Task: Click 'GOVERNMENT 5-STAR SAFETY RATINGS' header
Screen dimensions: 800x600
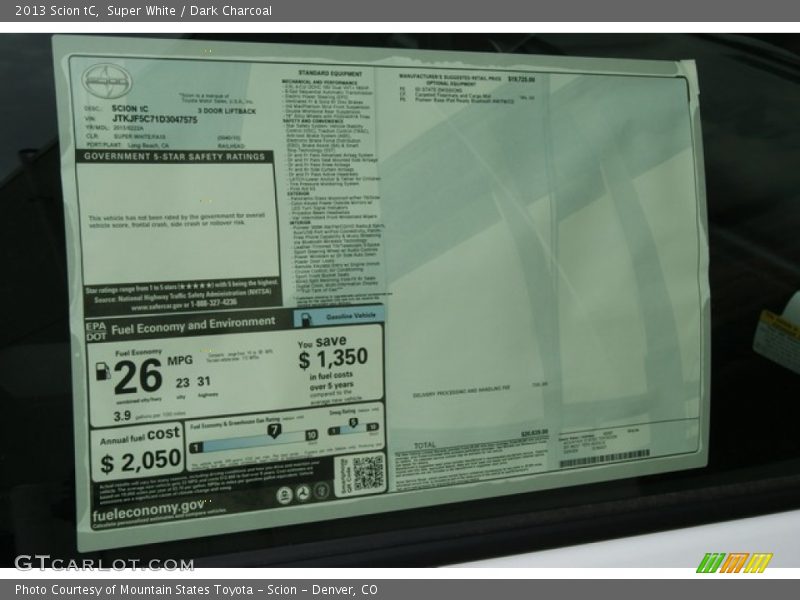Action: tap(174, 157)
